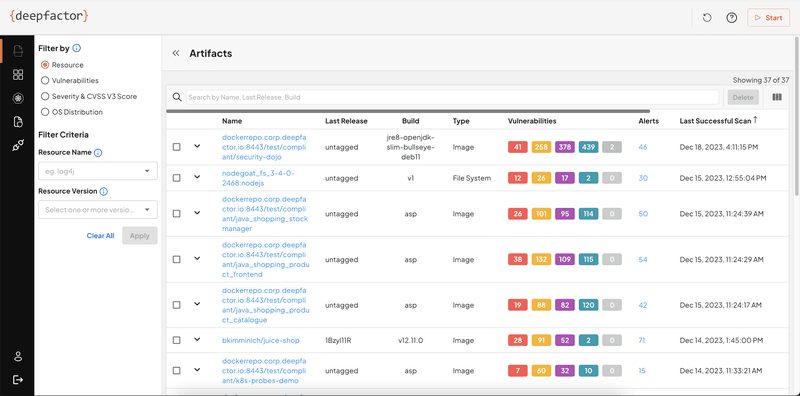The image size is (800, 396).
Task: Expand the nodegoat_fs row chevron
Action: point(197,177)
